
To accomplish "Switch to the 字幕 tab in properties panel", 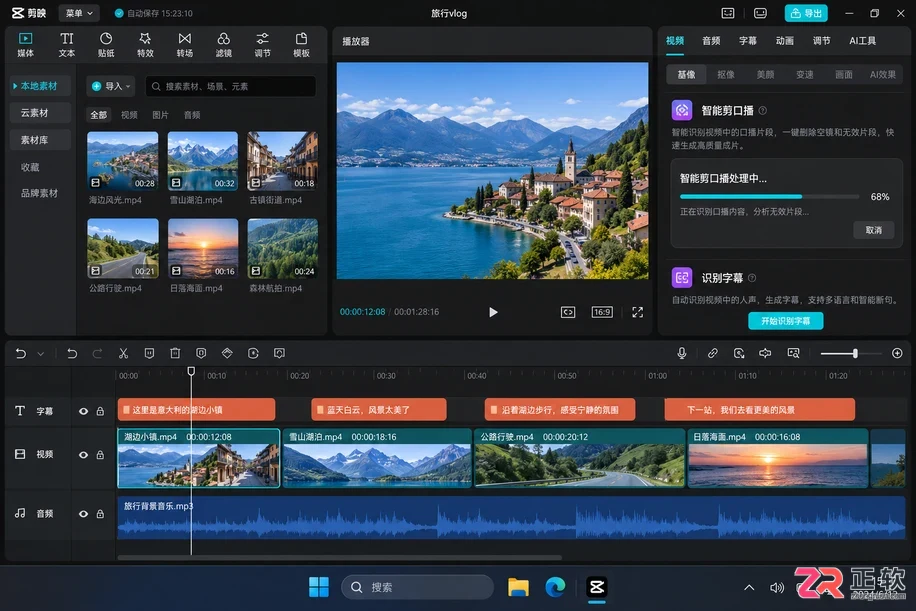I will [x=748, y=40].
